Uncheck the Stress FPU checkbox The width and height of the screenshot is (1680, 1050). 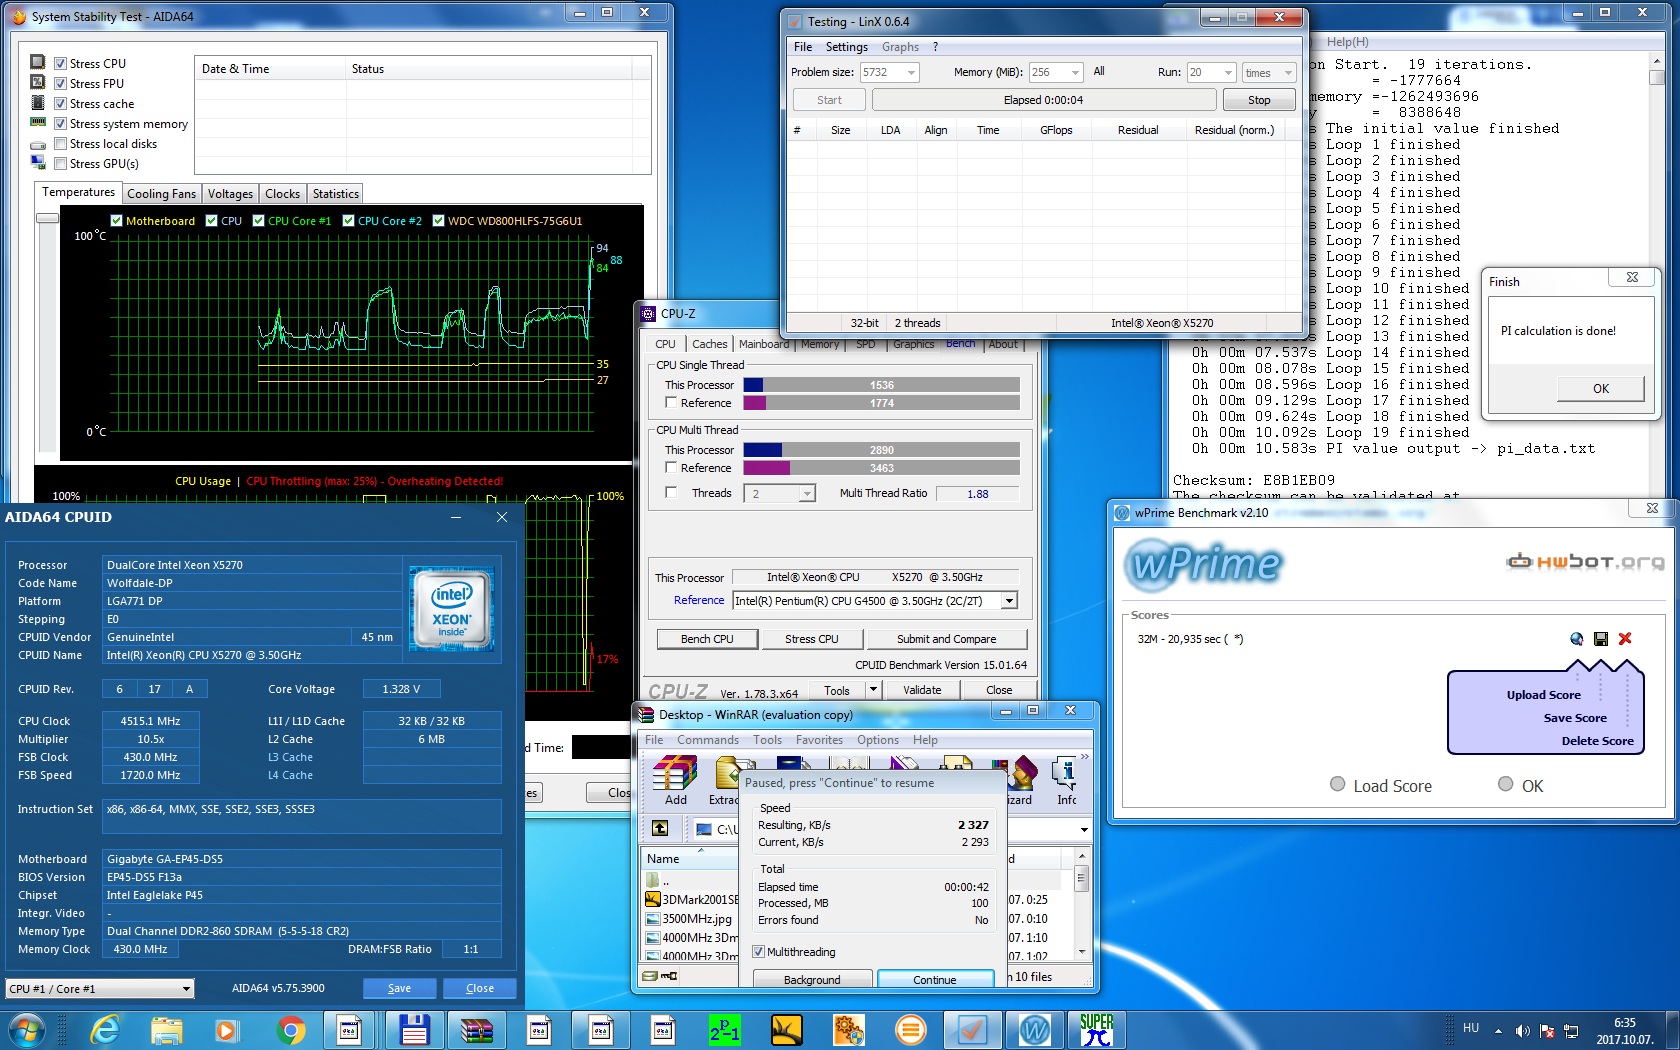pyautogui.click(x=61, y=84)
